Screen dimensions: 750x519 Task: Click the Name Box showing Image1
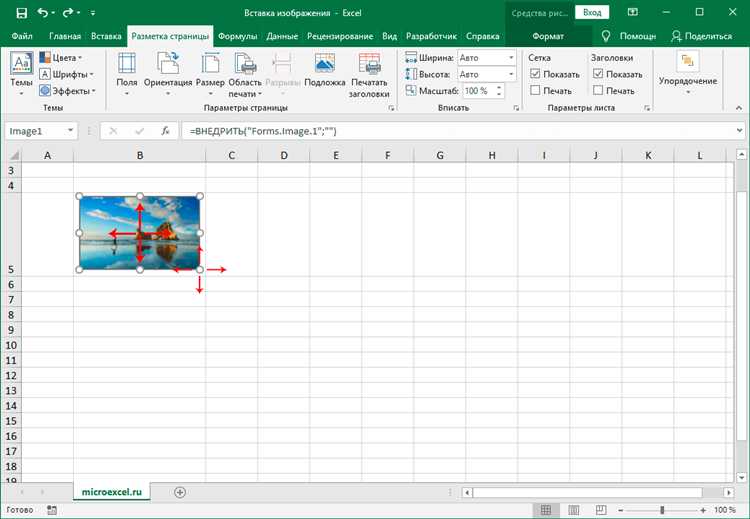pyautogui.click(x=35, y=131)
